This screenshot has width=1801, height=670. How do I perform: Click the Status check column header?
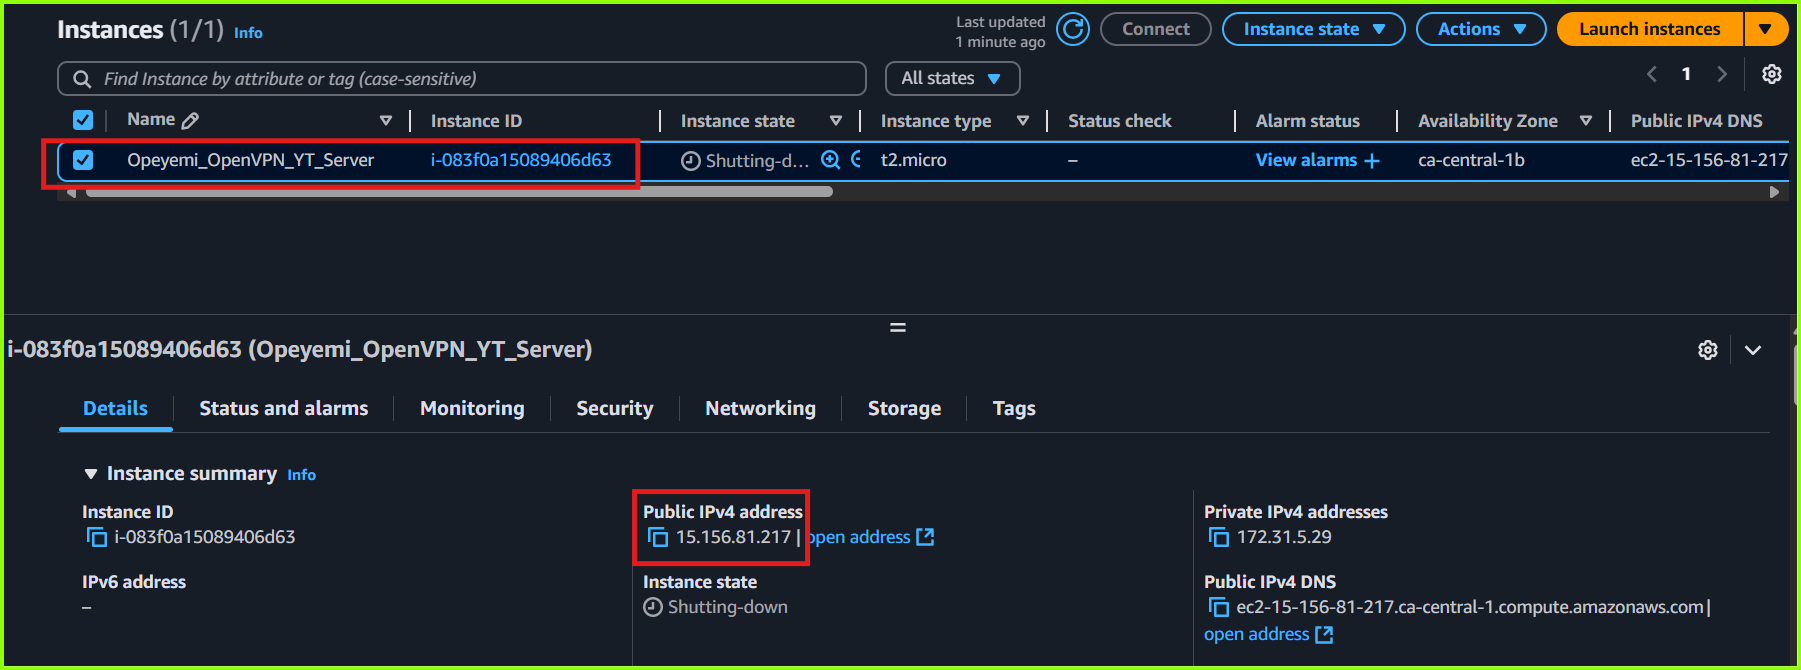1119,121
